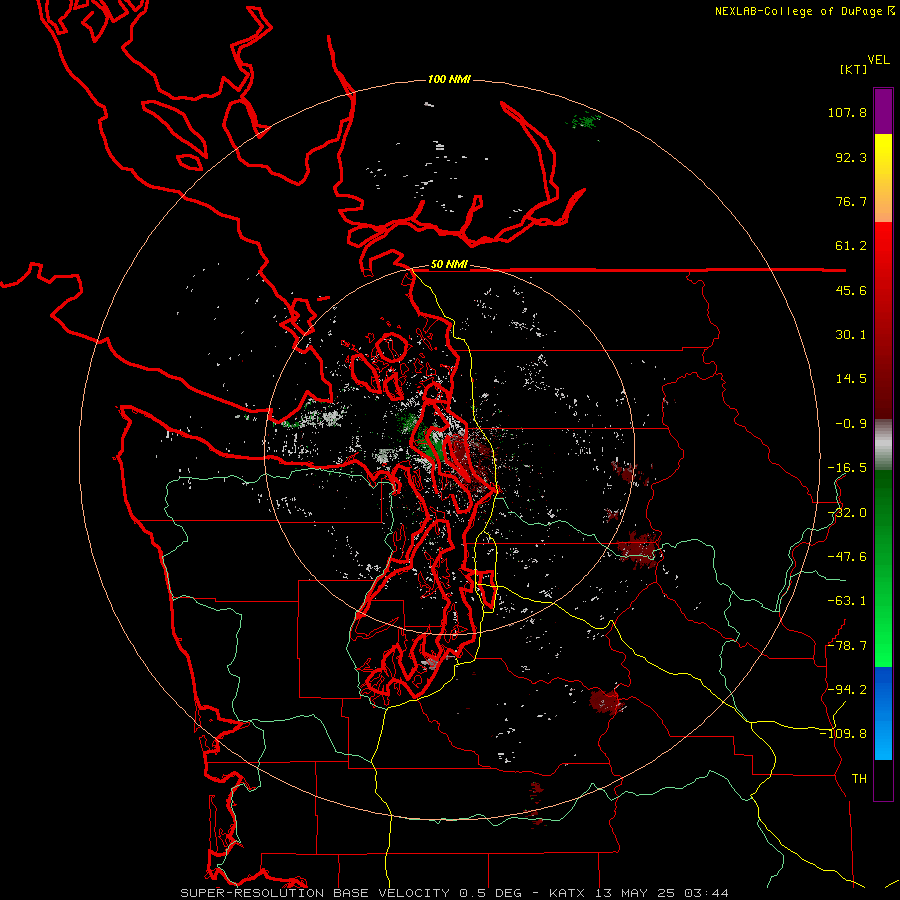900x900 pixels.
Task: Click the 76.7 velocity scale value
Action: click(x=851, y=201)
